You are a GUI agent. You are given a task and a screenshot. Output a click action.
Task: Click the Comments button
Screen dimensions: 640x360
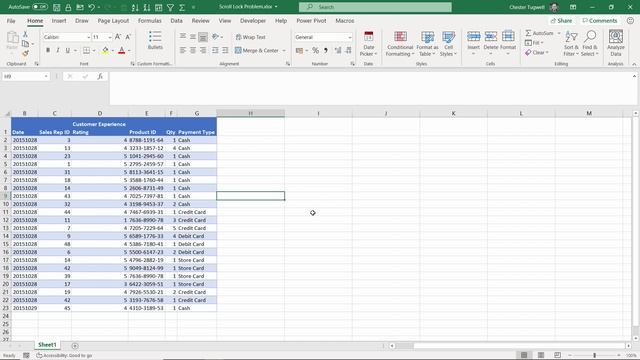point(600,21)
